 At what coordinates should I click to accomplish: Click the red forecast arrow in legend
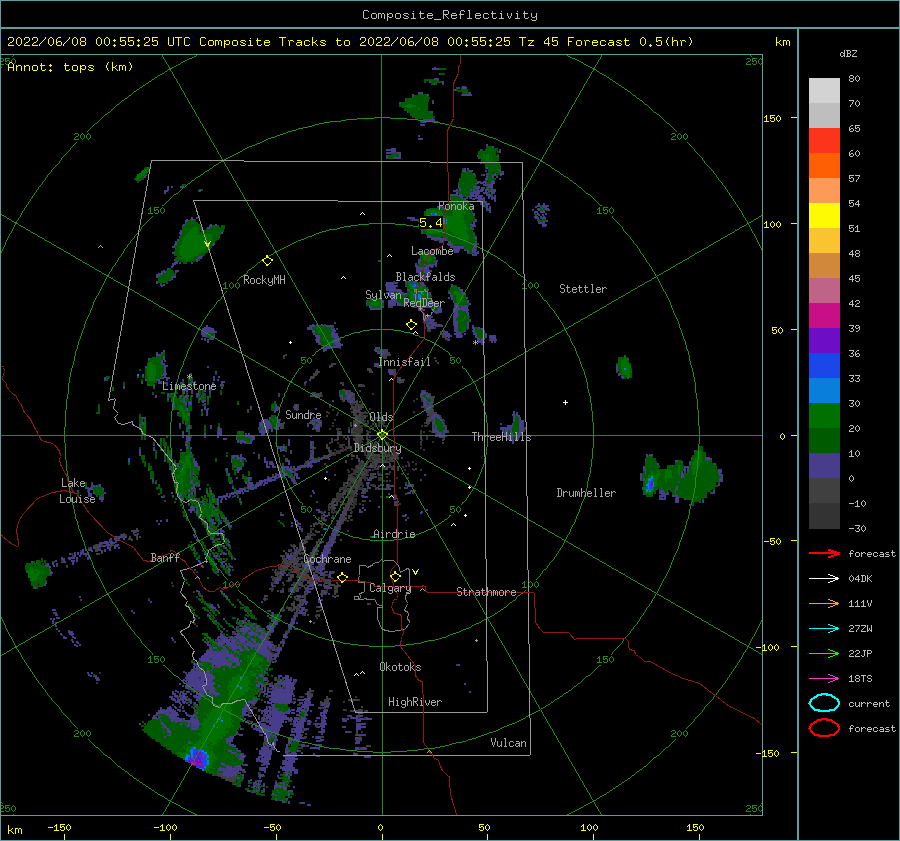824,553
